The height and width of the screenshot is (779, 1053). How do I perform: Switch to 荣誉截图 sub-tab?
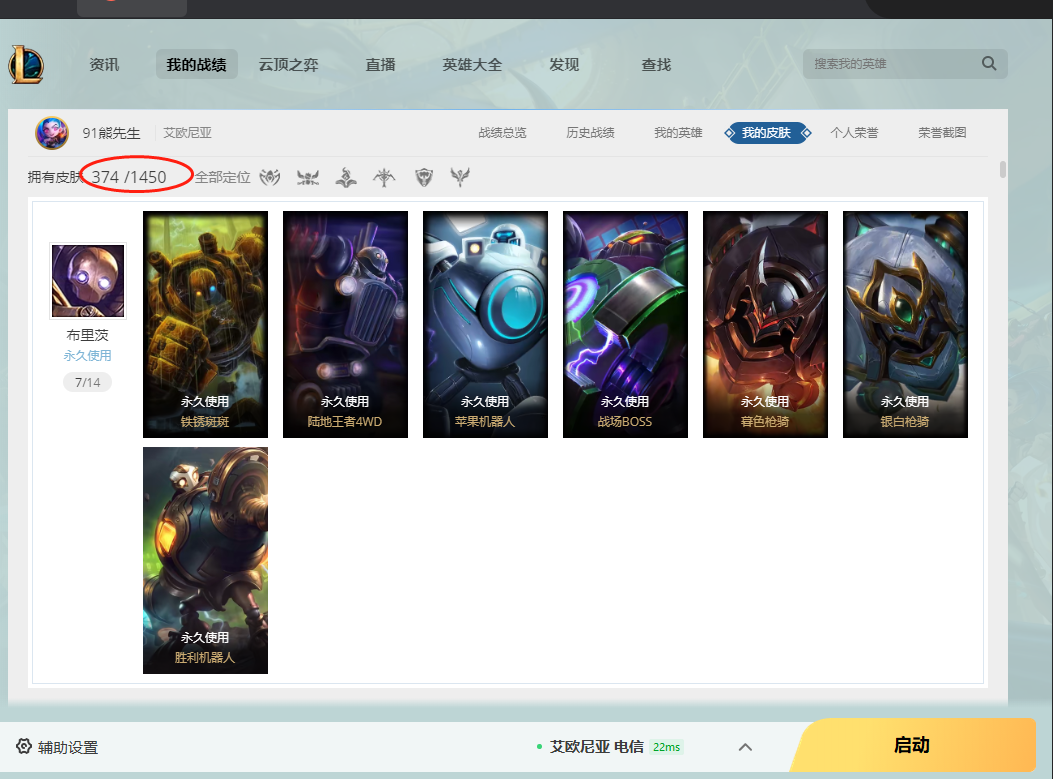point(942,133)
